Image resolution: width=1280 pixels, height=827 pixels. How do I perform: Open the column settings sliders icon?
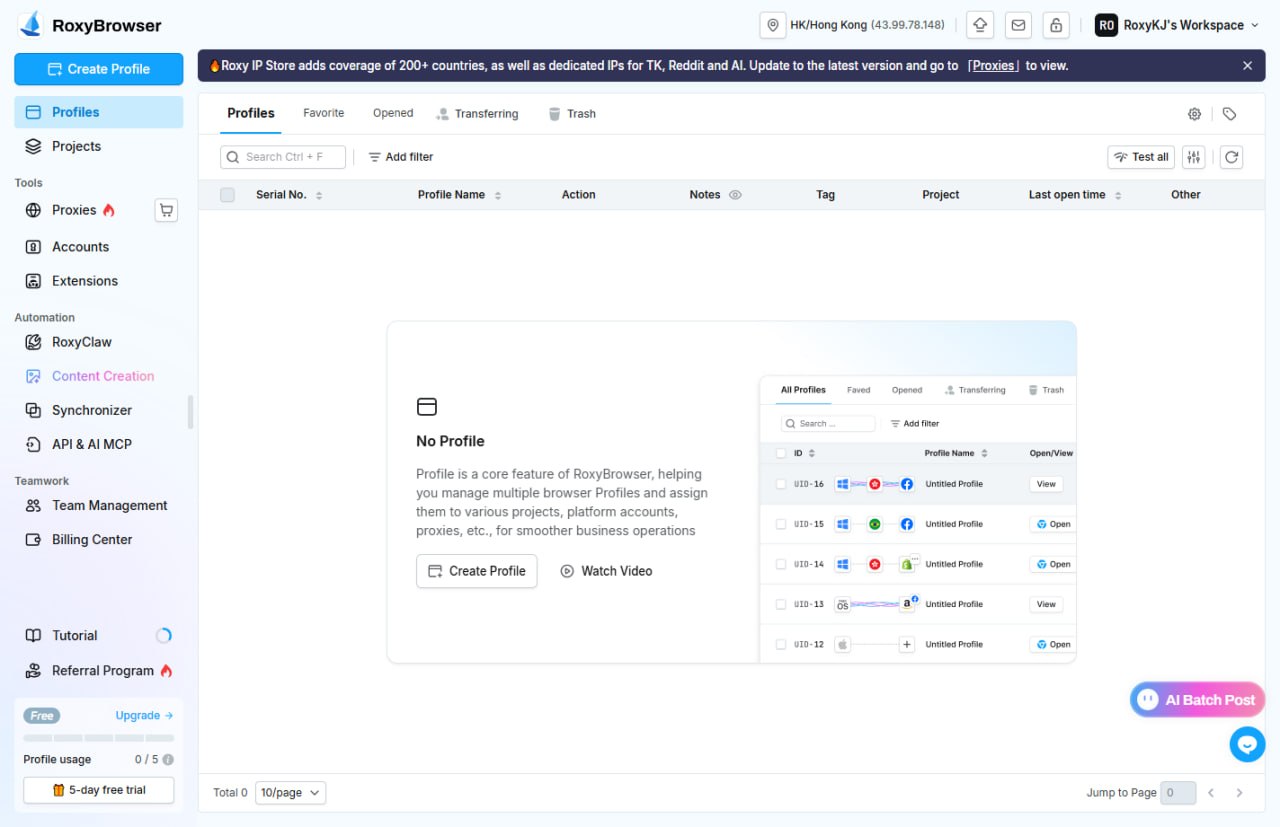click(1194, 157)
